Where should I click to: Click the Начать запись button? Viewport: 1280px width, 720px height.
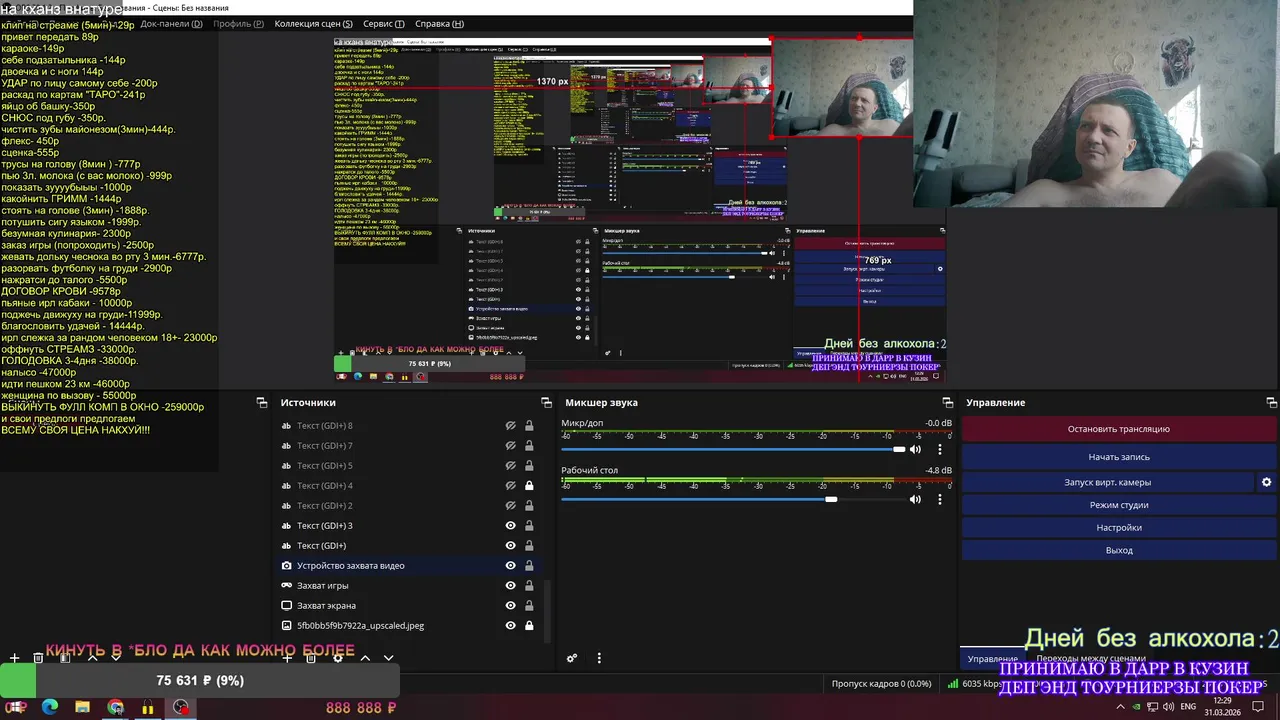pyautogui.click(x=1118, y=457)
